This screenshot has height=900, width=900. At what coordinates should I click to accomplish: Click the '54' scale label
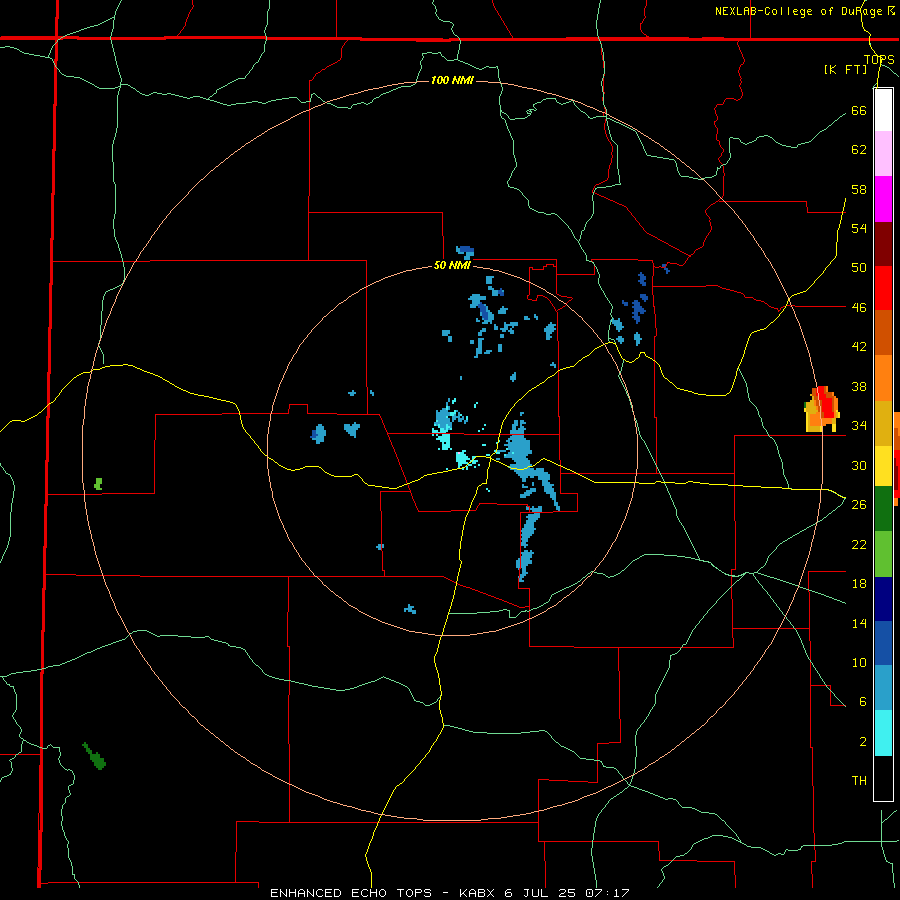click(x=859, y=228)
